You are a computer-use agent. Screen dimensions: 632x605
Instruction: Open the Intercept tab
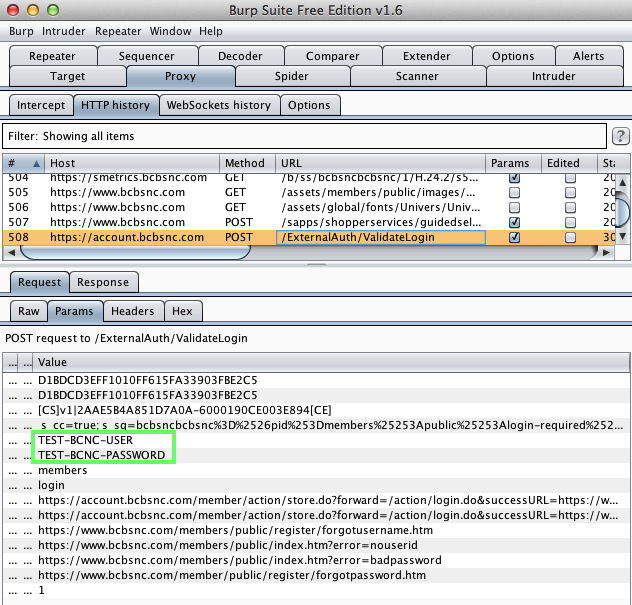click(41, 105)
